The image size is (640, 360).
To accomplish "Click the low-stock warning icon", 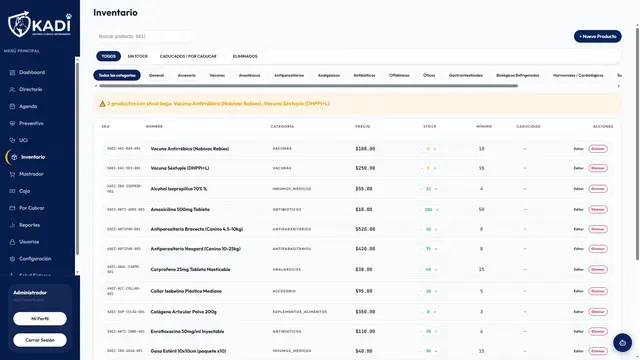I will [x=102, y=104].
